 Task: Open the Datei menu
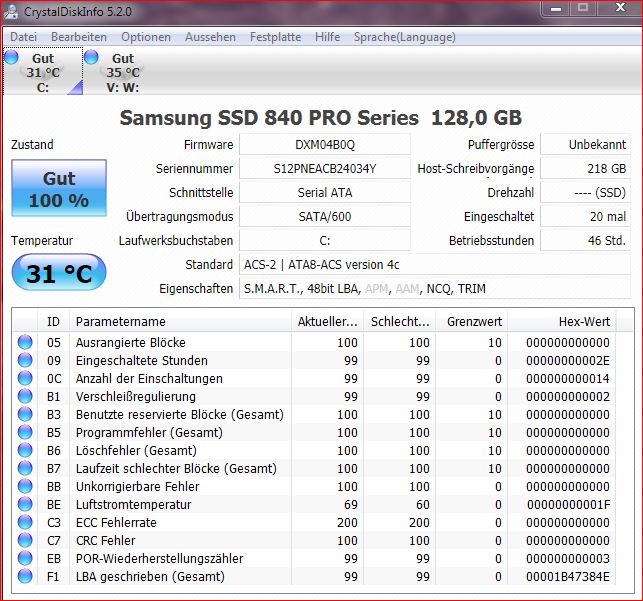(x=23, y=37)
